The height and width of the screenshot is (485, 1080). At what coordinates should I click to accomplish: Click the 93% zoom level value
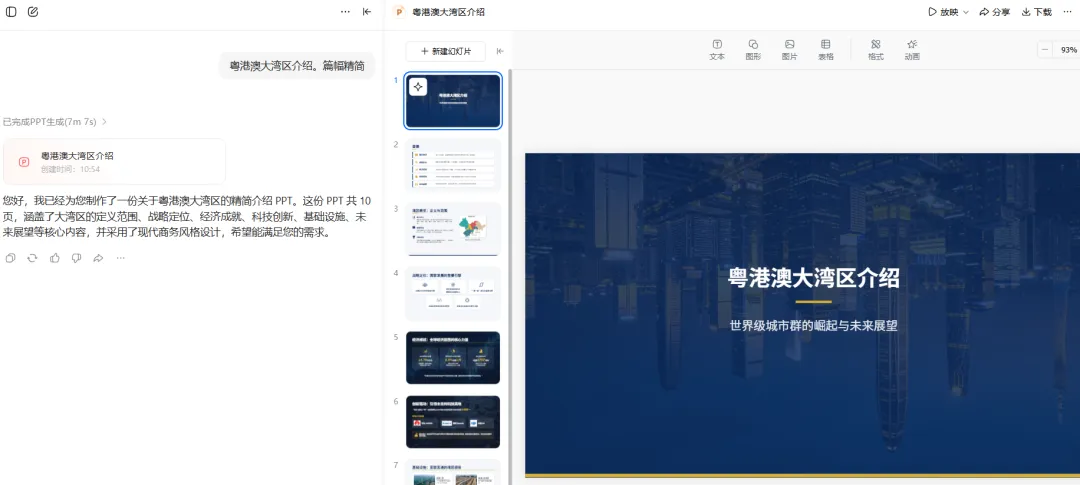1068,50
